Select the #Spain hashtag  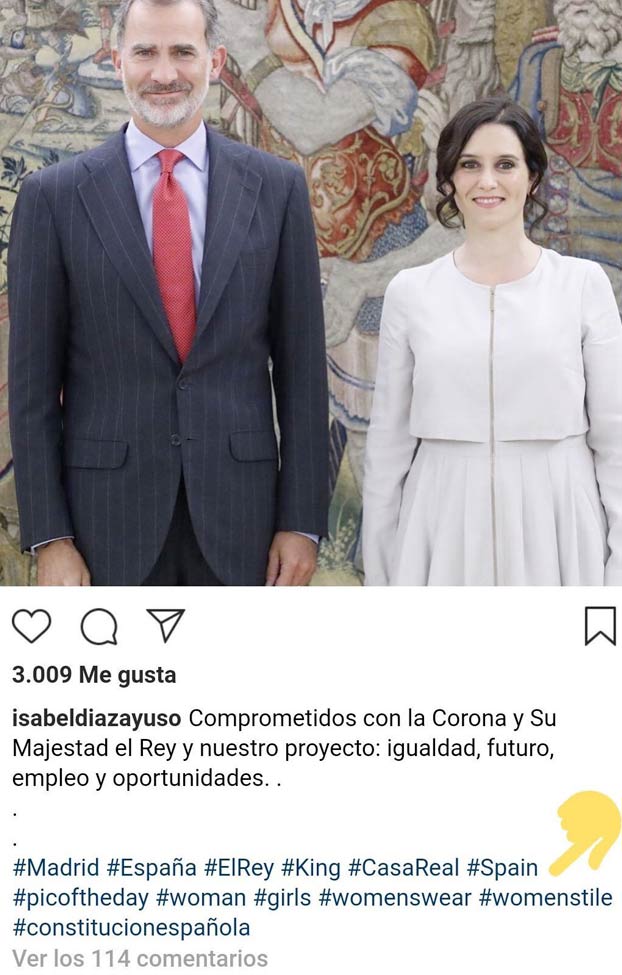[x=502, y=867]
